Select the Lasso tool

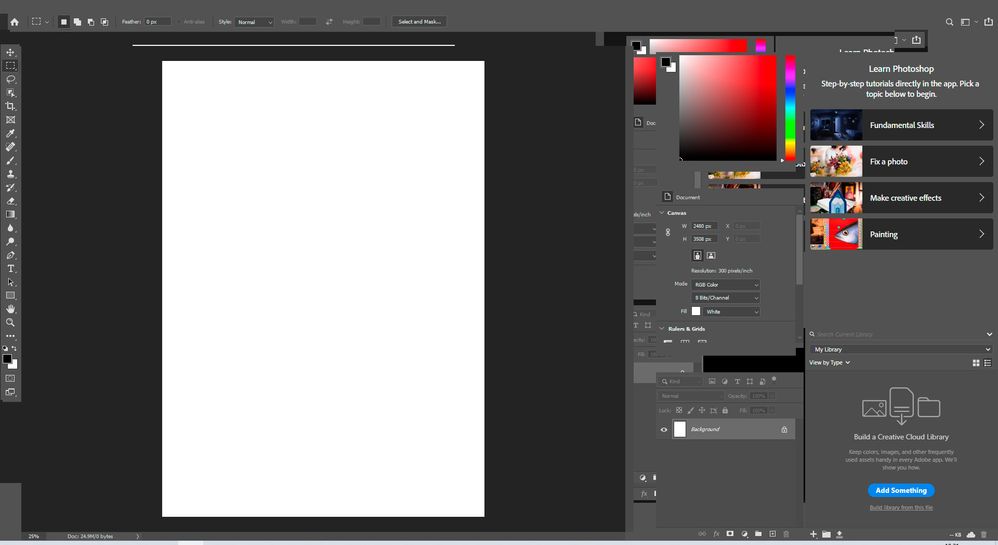coord(10,80)
